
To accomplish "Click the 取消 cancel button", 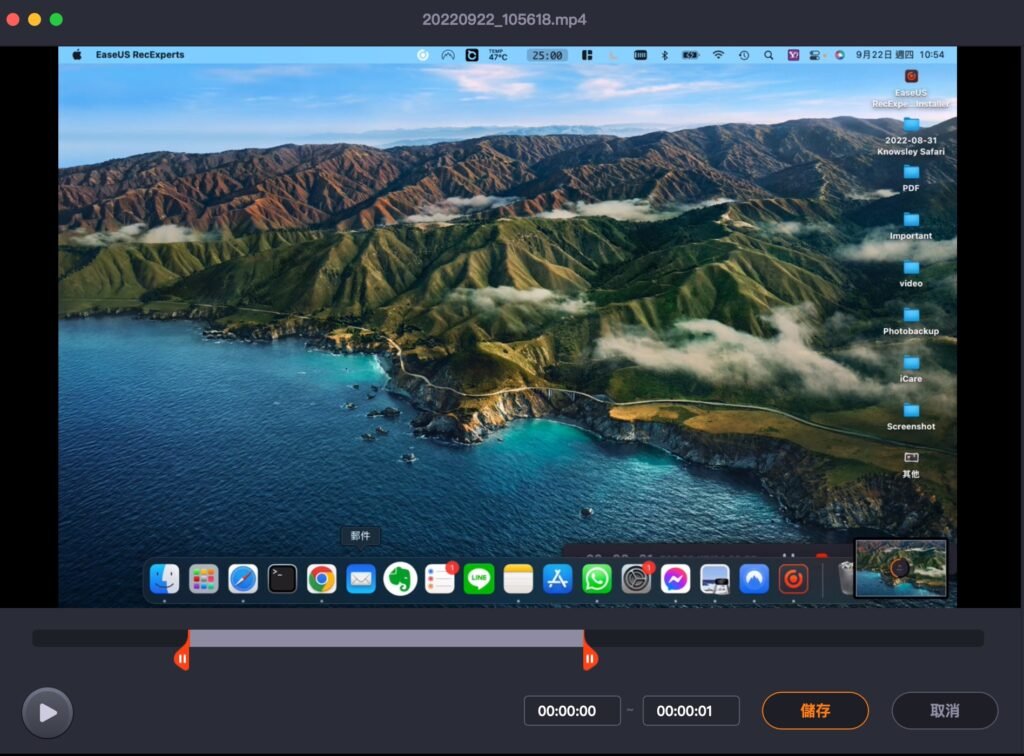I will (944, 710).
